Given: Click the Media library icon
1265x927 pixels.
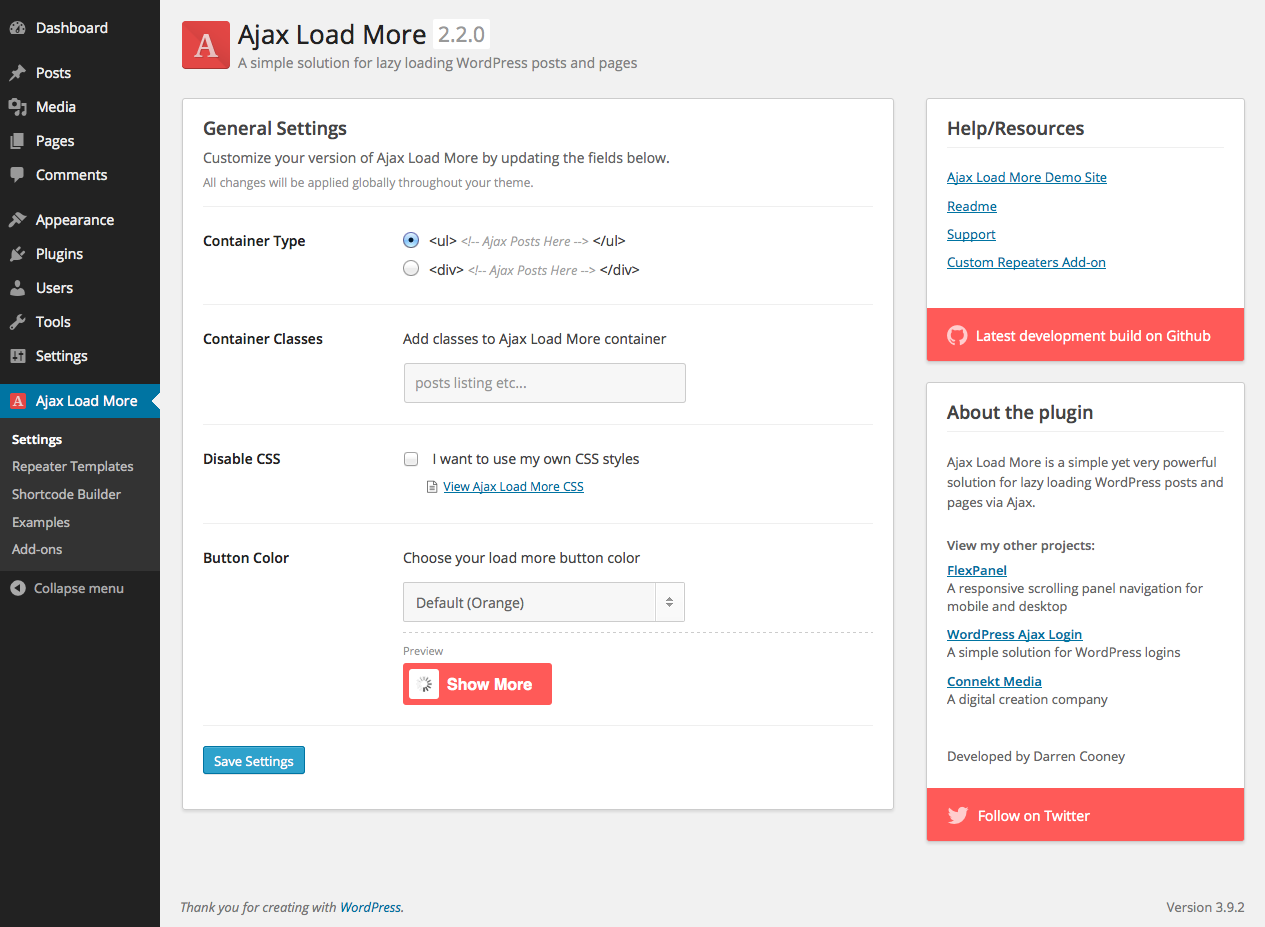Looking at the screenshot, I should click(x=17, y=107).
